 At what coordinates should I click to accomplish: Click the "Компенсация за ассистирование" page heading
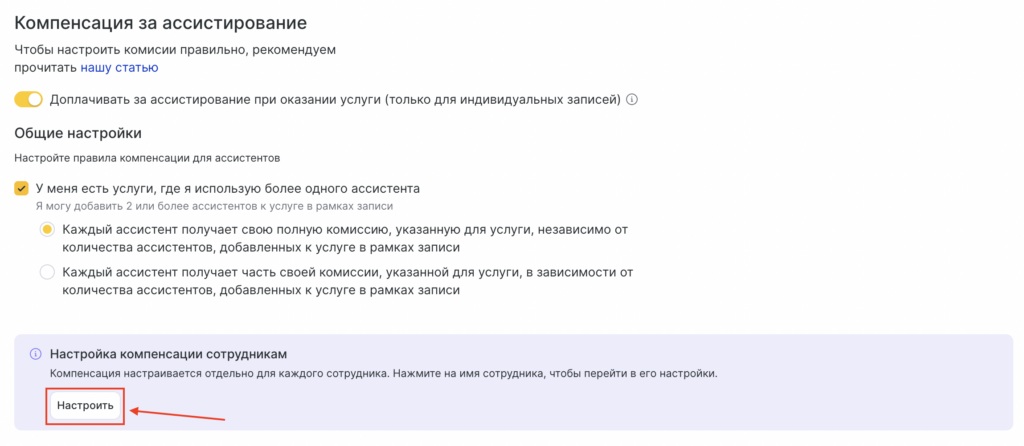[x=160, y=21]
